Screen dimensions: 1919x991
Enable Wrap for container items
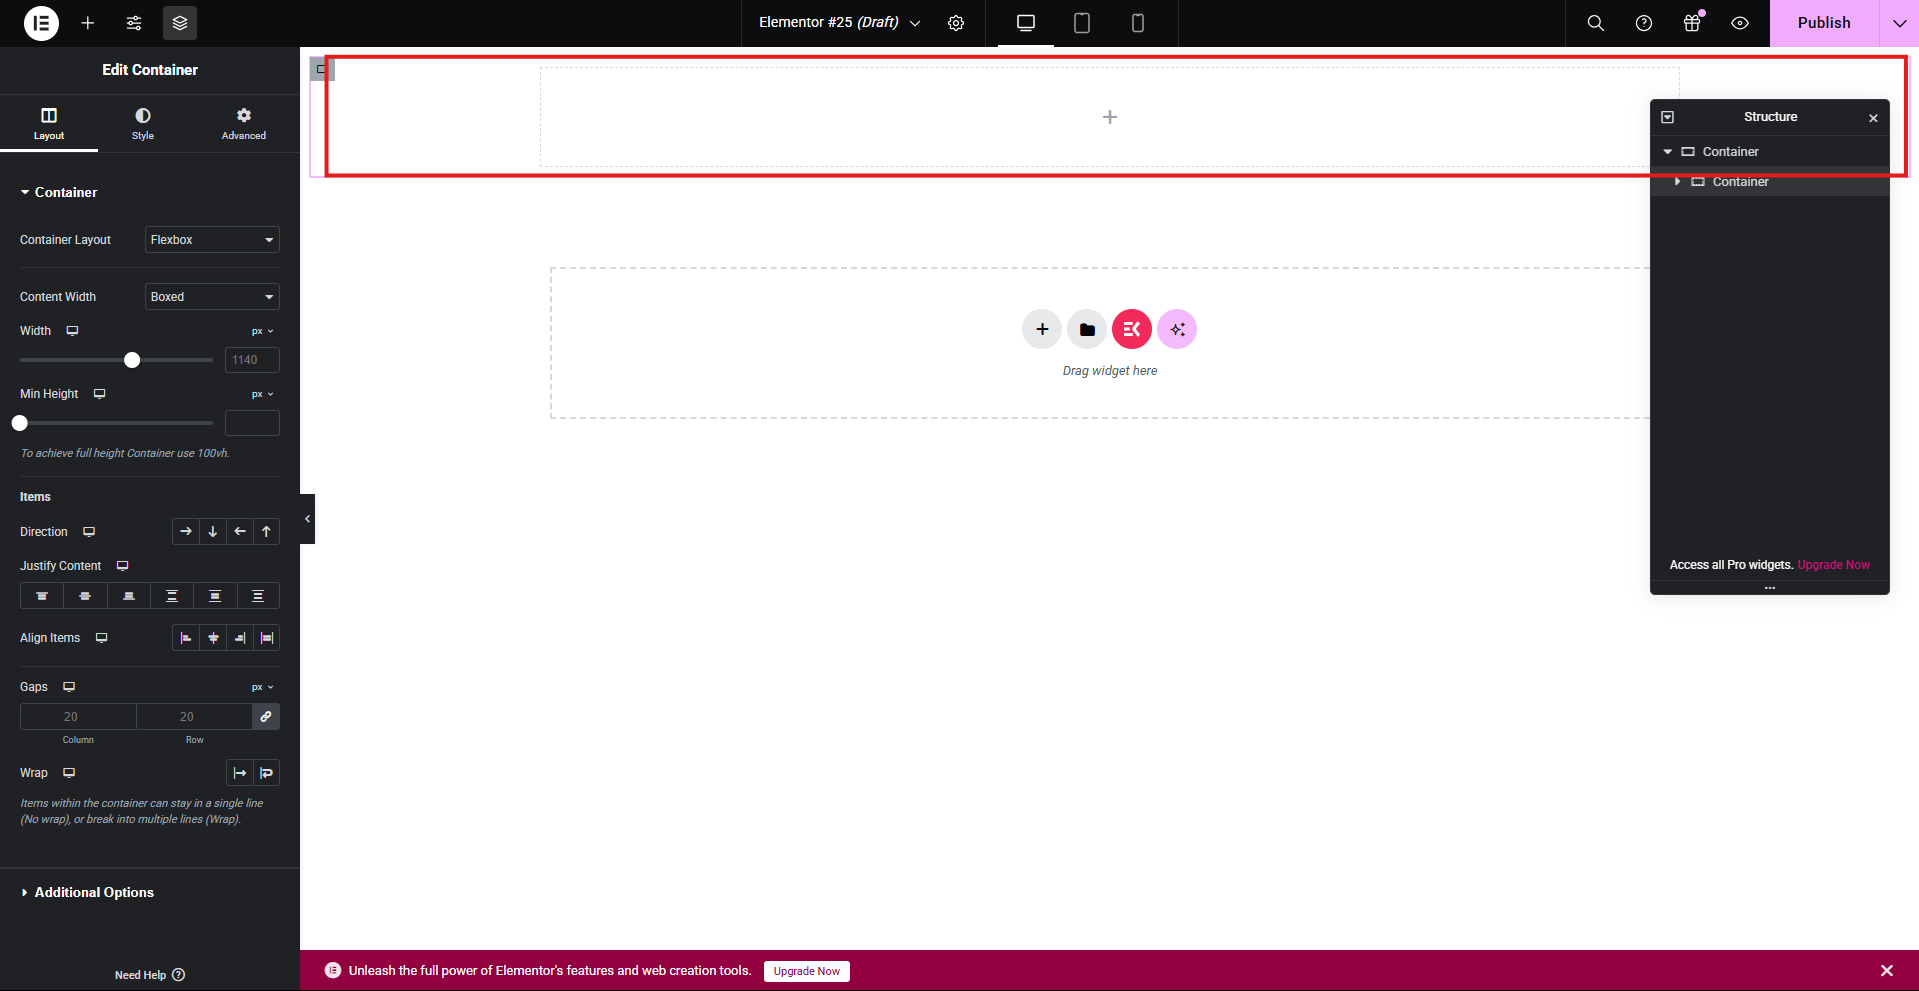pos(266,772)
